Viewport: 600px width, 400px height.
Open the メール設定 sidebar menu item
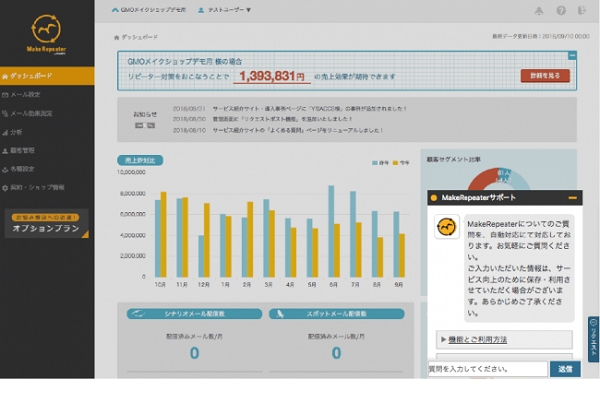[47, 95]
